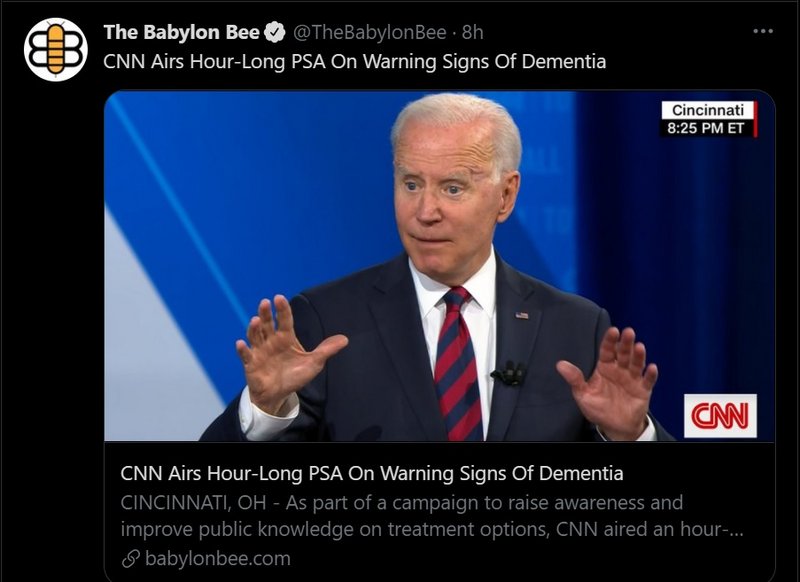Image resolution: width=800 pixels, height=582 pixels.
Task: Open the babylonbee.com domain link
Action: coord(218,559)
